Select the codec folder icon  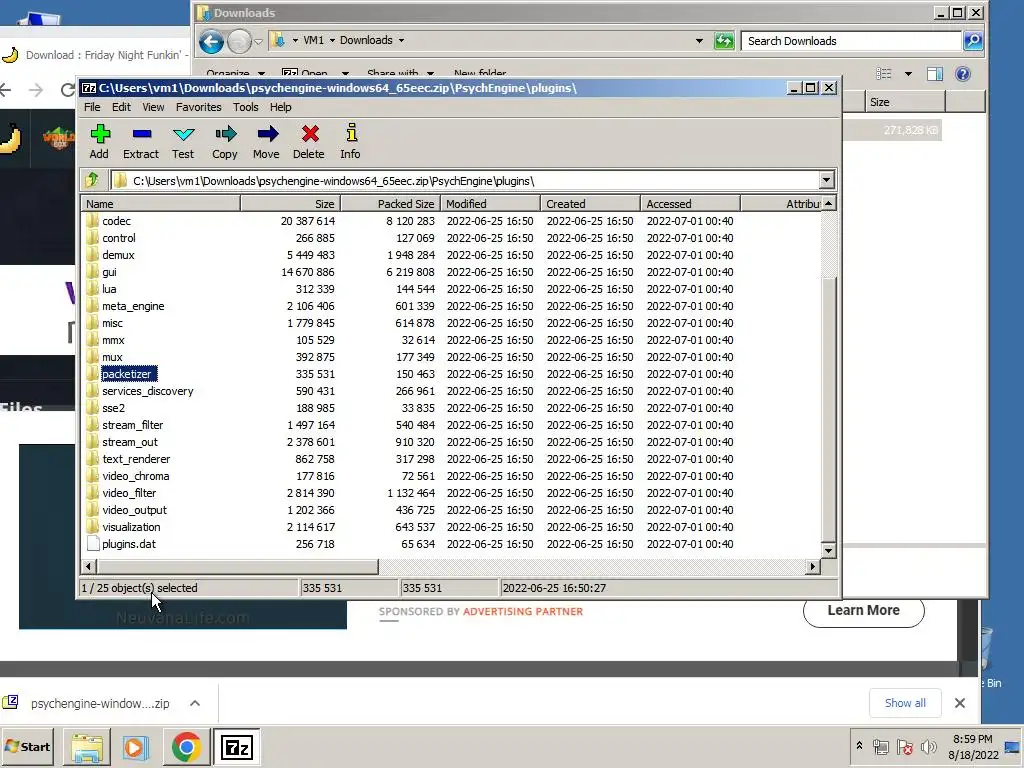coord(93,221)
